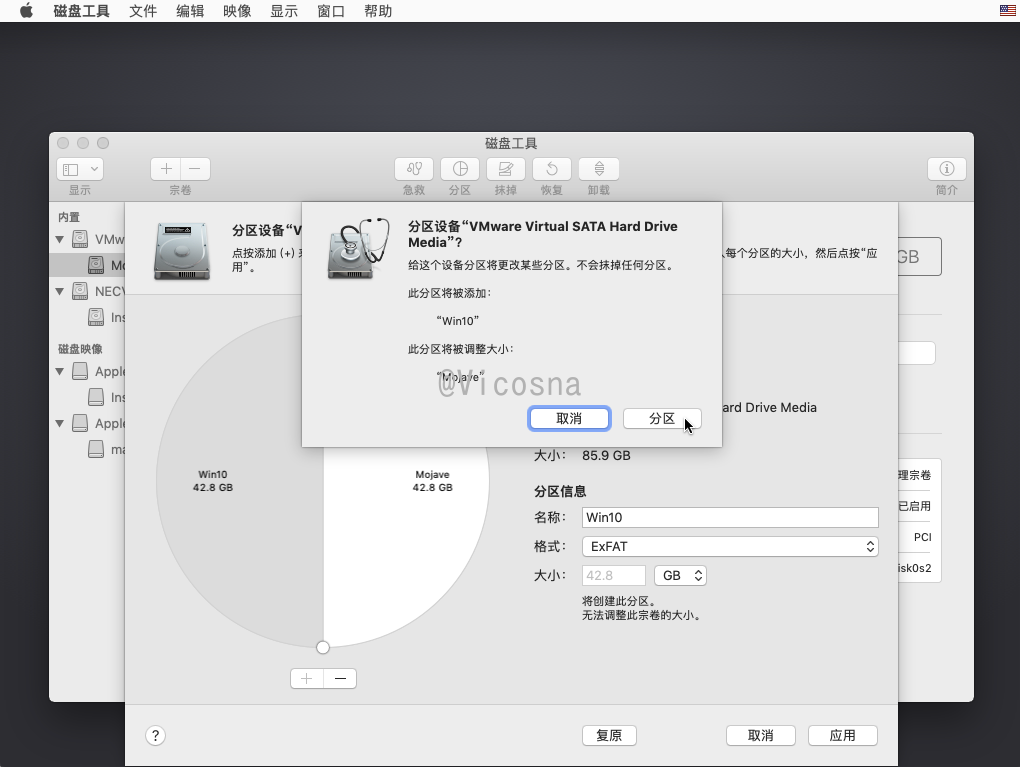Open the ExFAT format dropdown
Screen dimensions: 1020x767
(730, 546)
